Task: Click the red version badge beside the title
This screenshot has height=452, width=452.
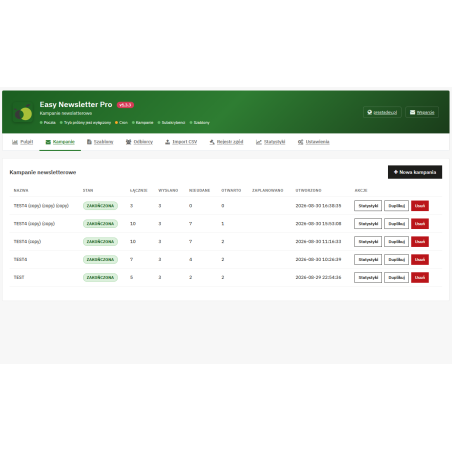Action: 125,105
